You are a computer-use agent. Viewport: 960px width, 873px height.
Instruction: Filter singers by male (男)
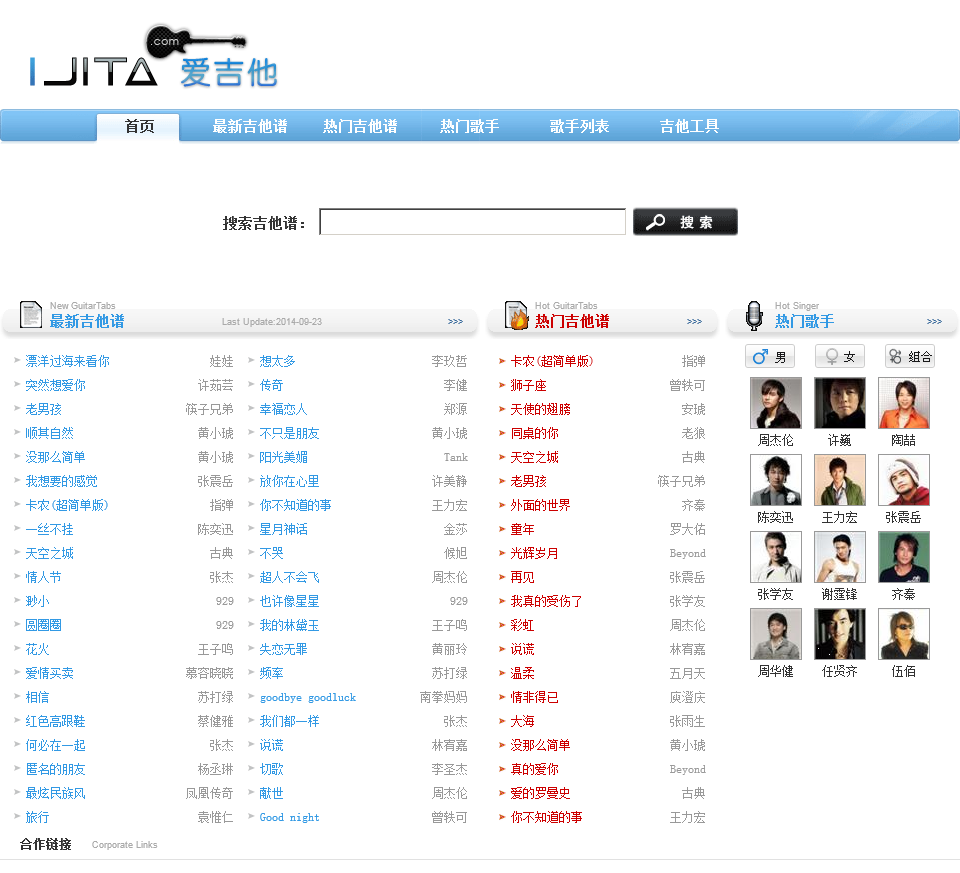click(x=770, y=357)
